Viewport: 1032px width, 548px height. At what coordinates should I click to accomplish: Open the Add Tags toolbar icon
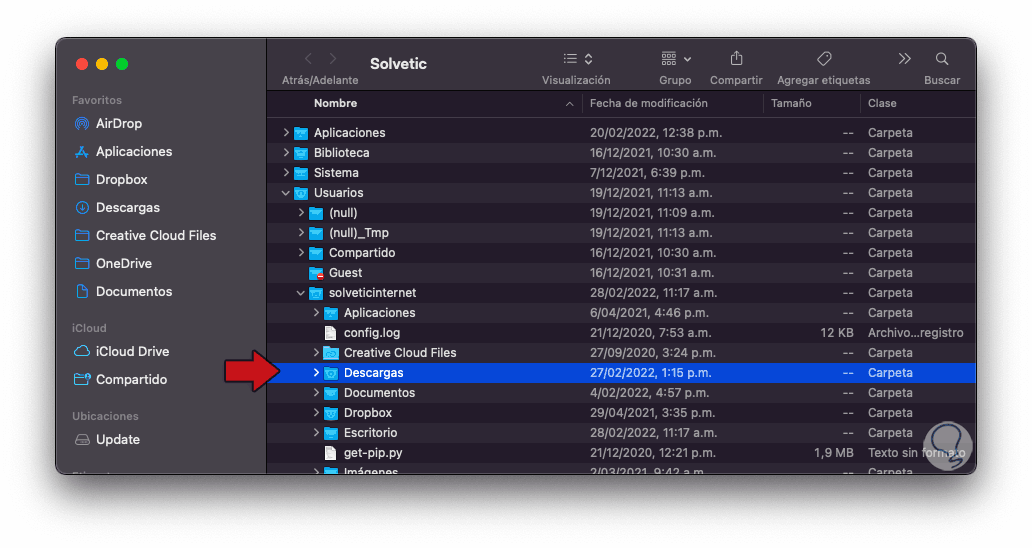coord(823,59)
